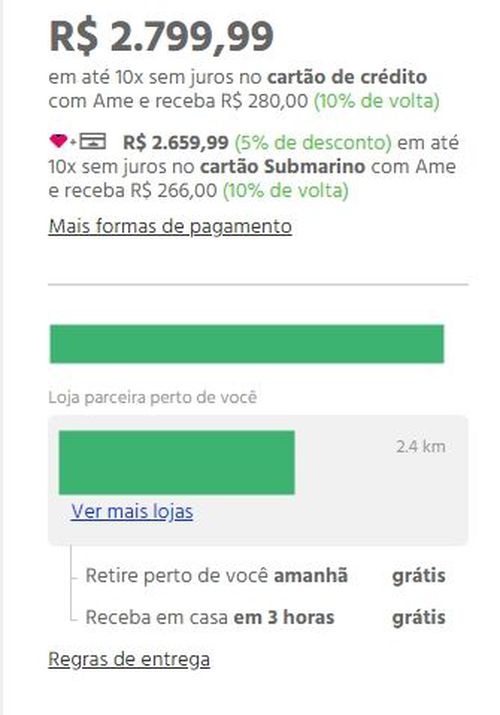
Task: Click the R$ 2.659,99 discounted price
Action: coord(176,143)
